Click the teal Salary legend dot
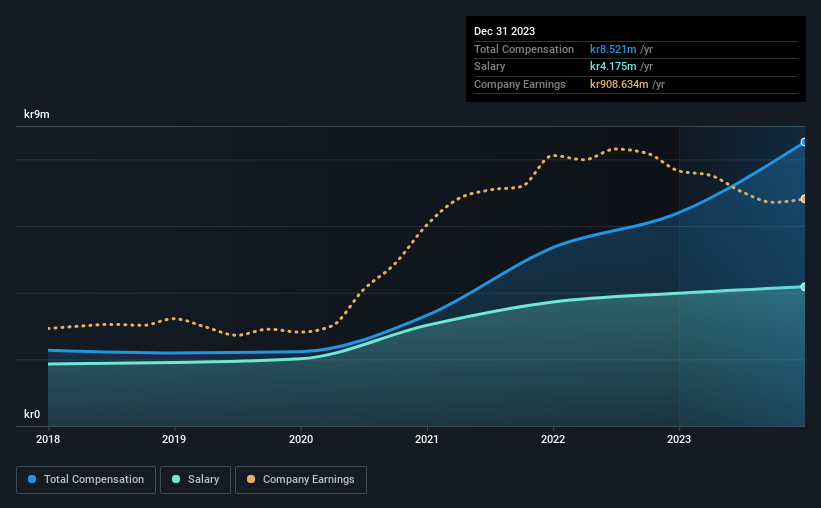This screenshot has height=508, width=821. click(x=176, y=479)
